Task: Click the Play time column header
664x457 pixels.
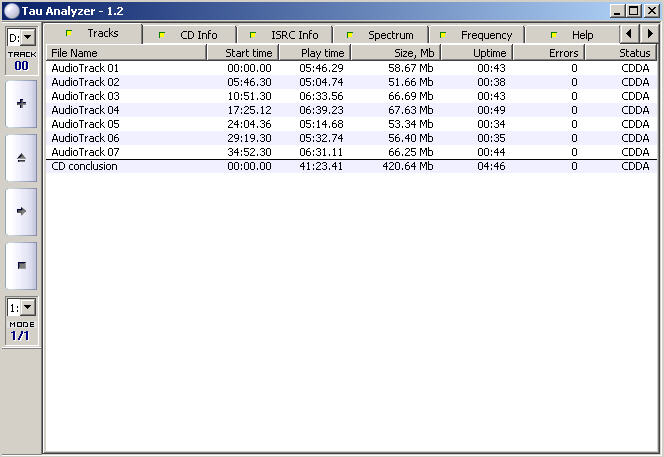Action: [312, 53]
